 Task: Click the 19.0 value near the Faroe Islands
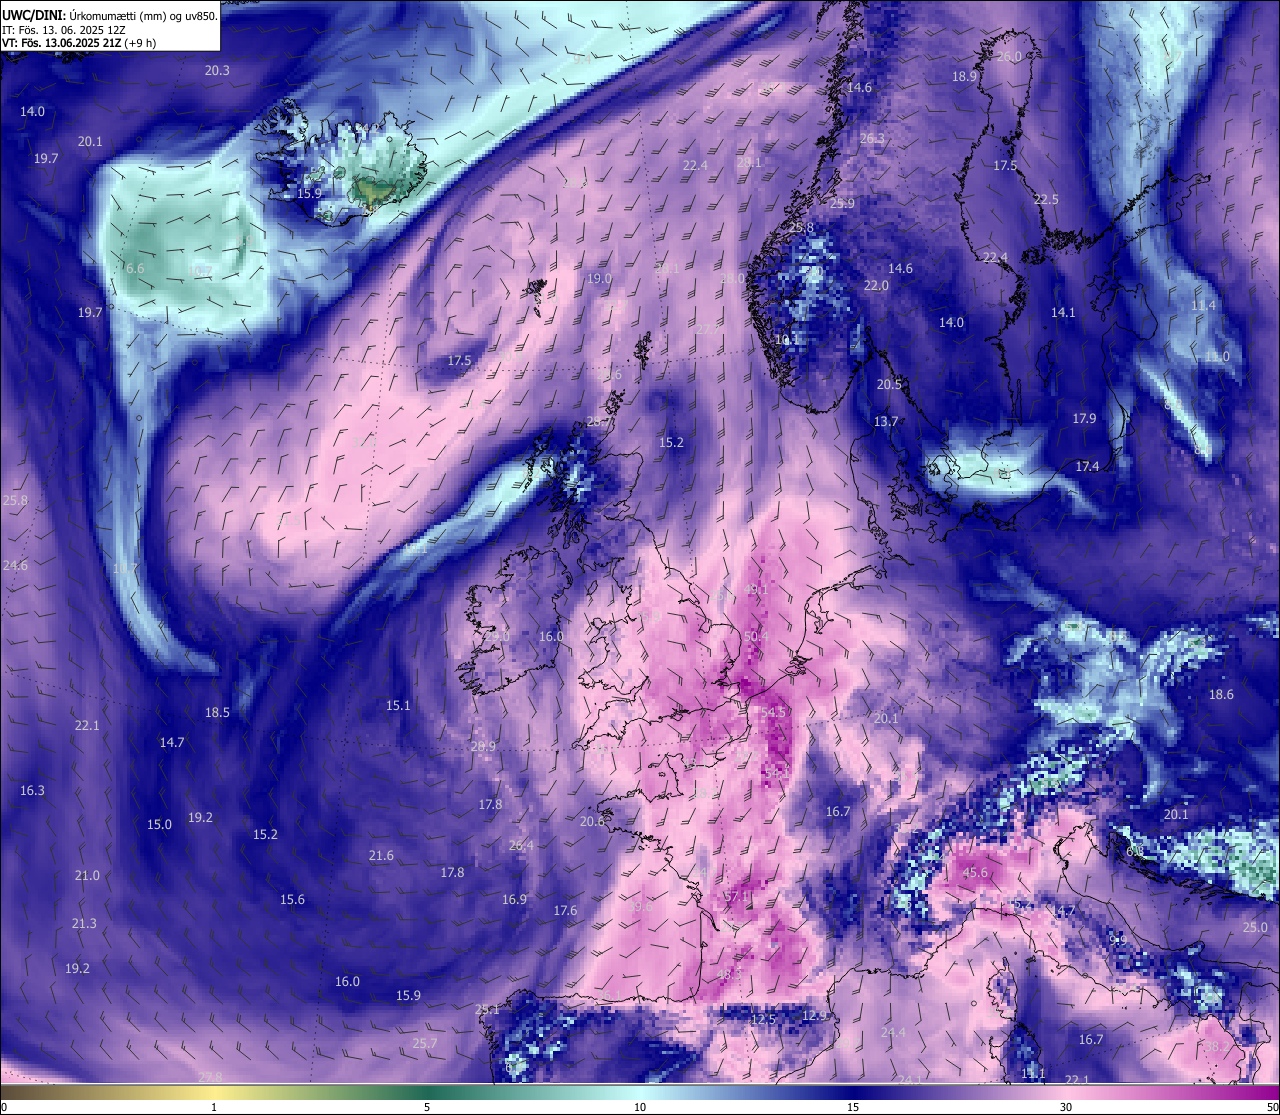tap(599, 279)
